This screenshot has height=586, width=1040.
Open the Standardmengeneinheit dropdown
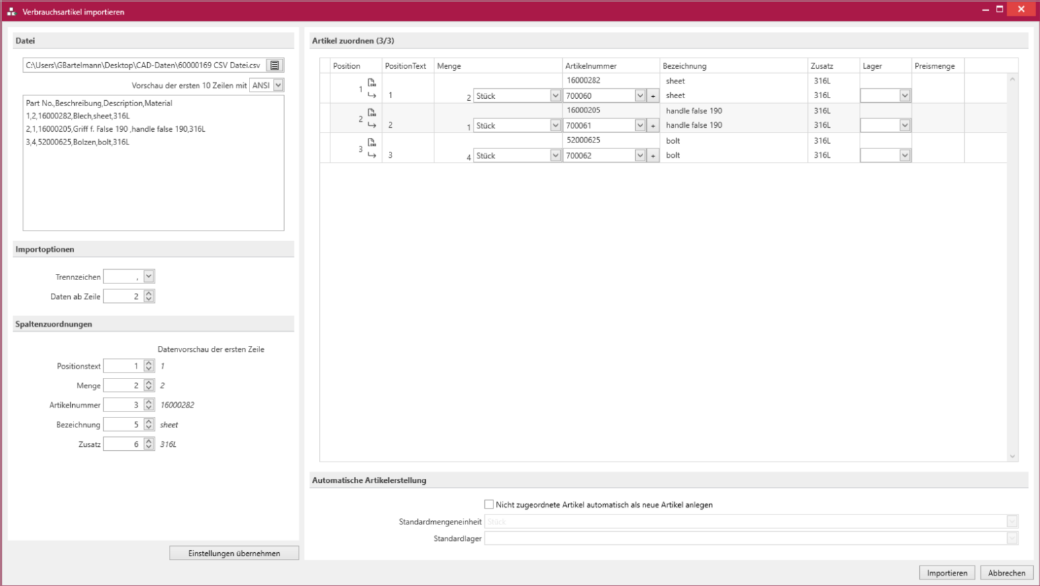click(x=1012, y=522)
